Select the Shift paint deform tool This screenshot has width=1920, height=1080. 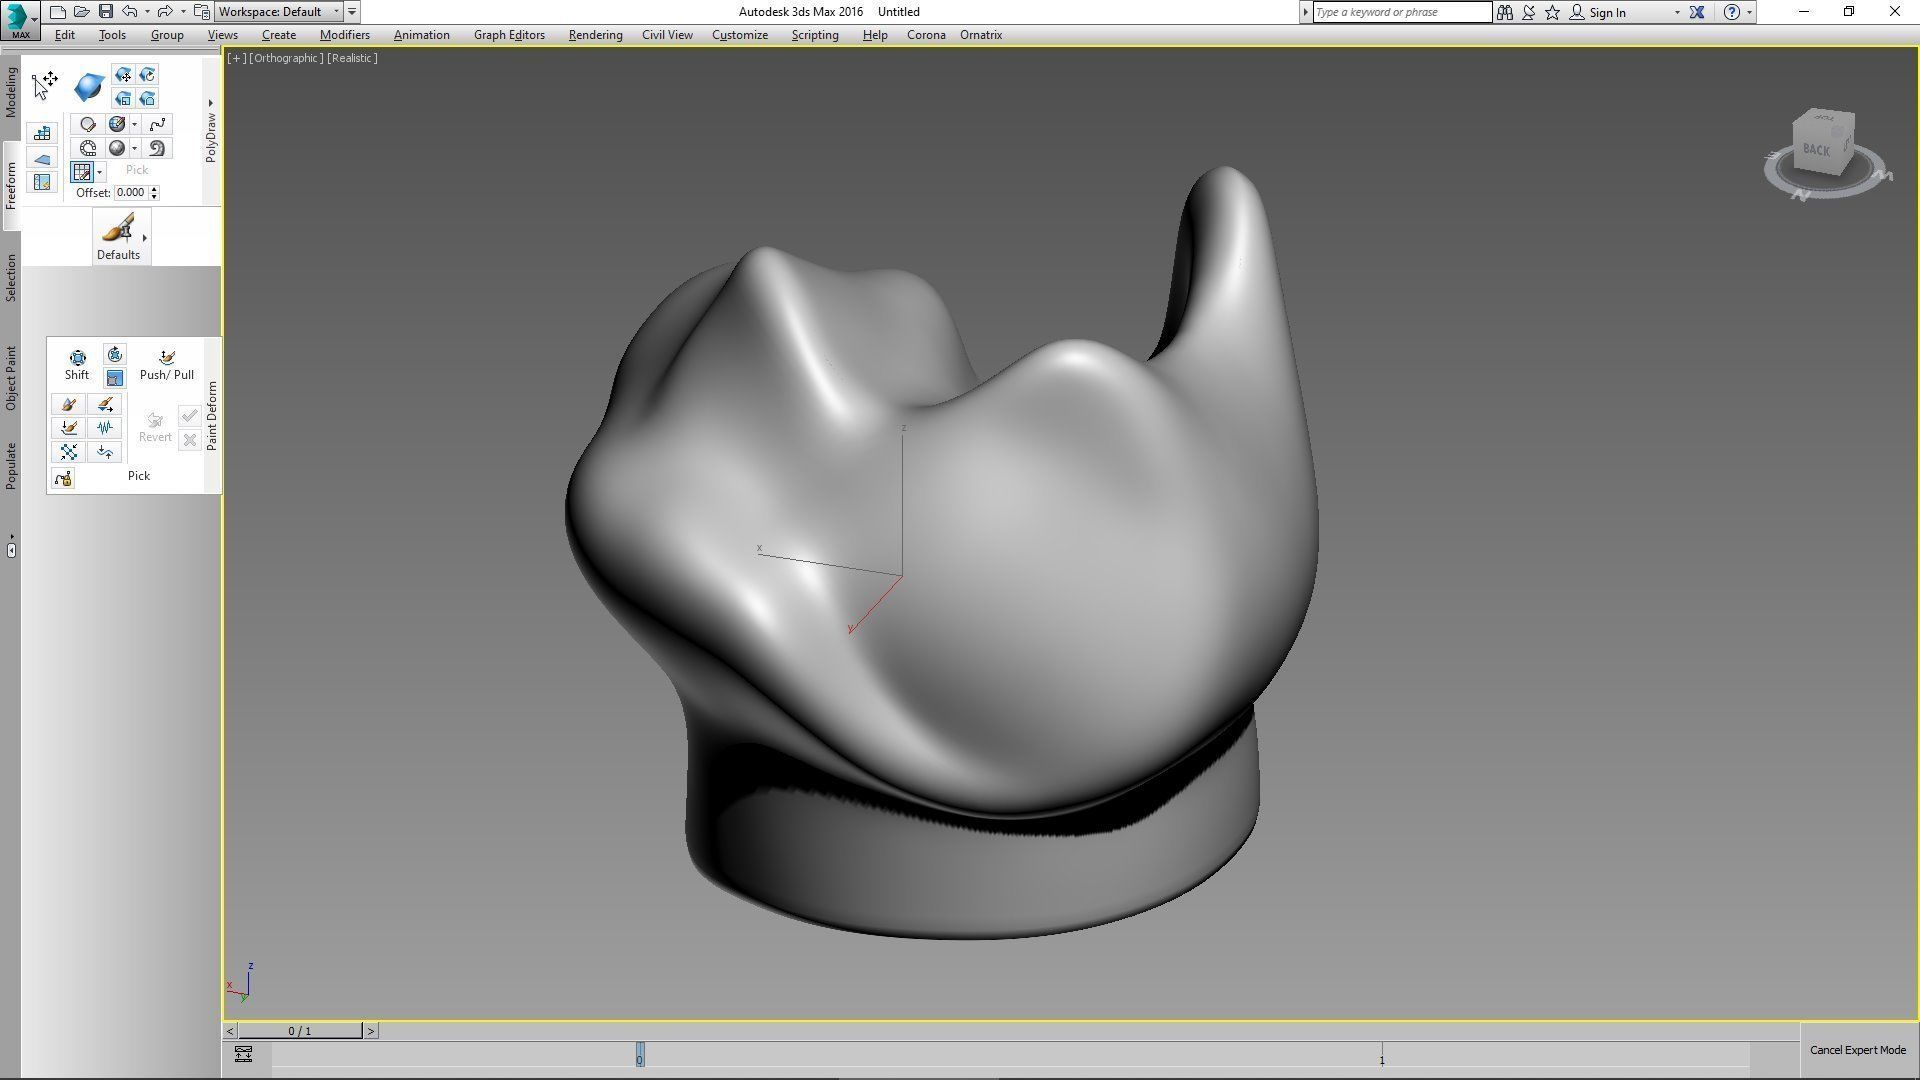pos(77,364)
